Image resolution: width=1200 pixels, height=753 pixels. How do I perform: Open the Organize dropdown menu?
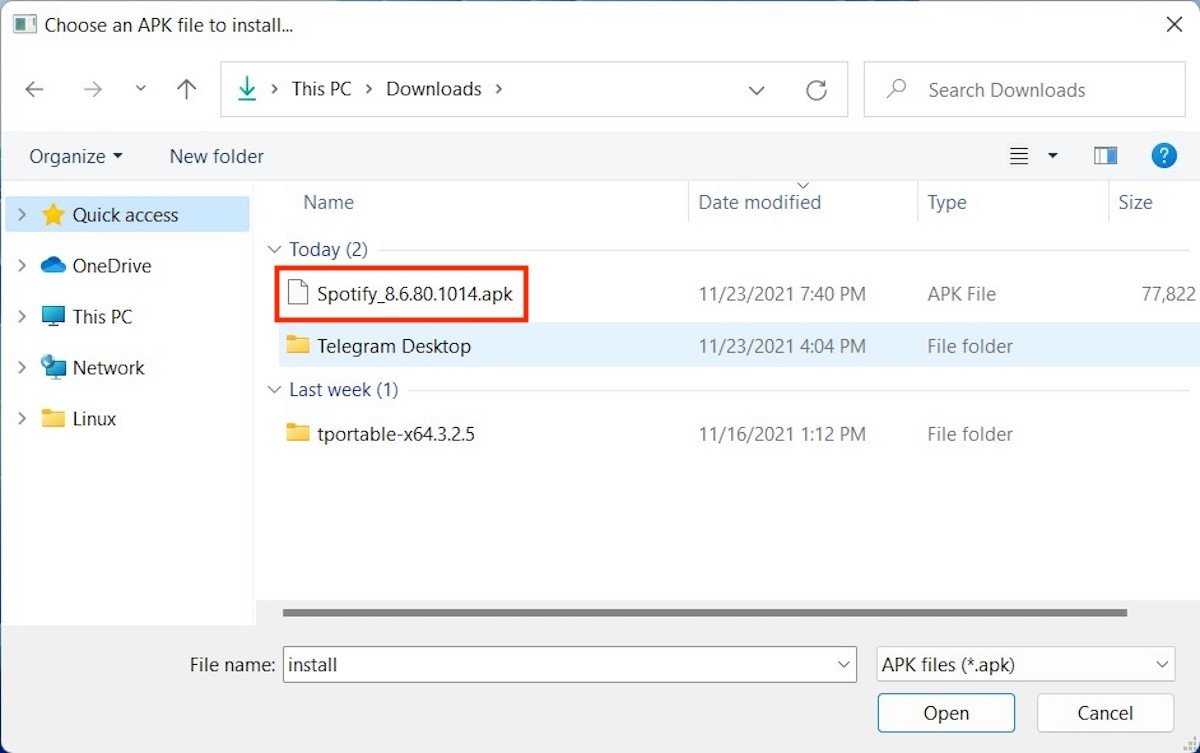coord(76,156)
